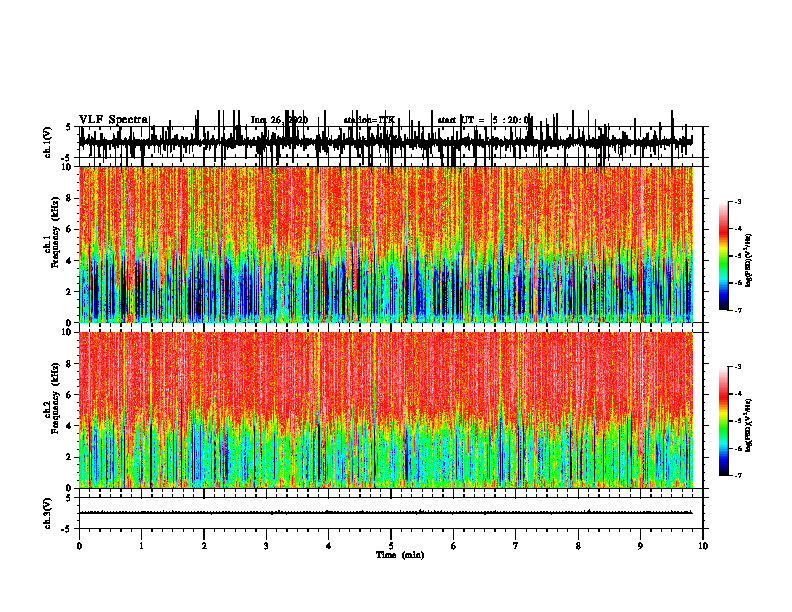Screen dimensions: 792x612
Task: Click the time axis tick label '1'
Action: pyautogui.click(x=142, y=546)
